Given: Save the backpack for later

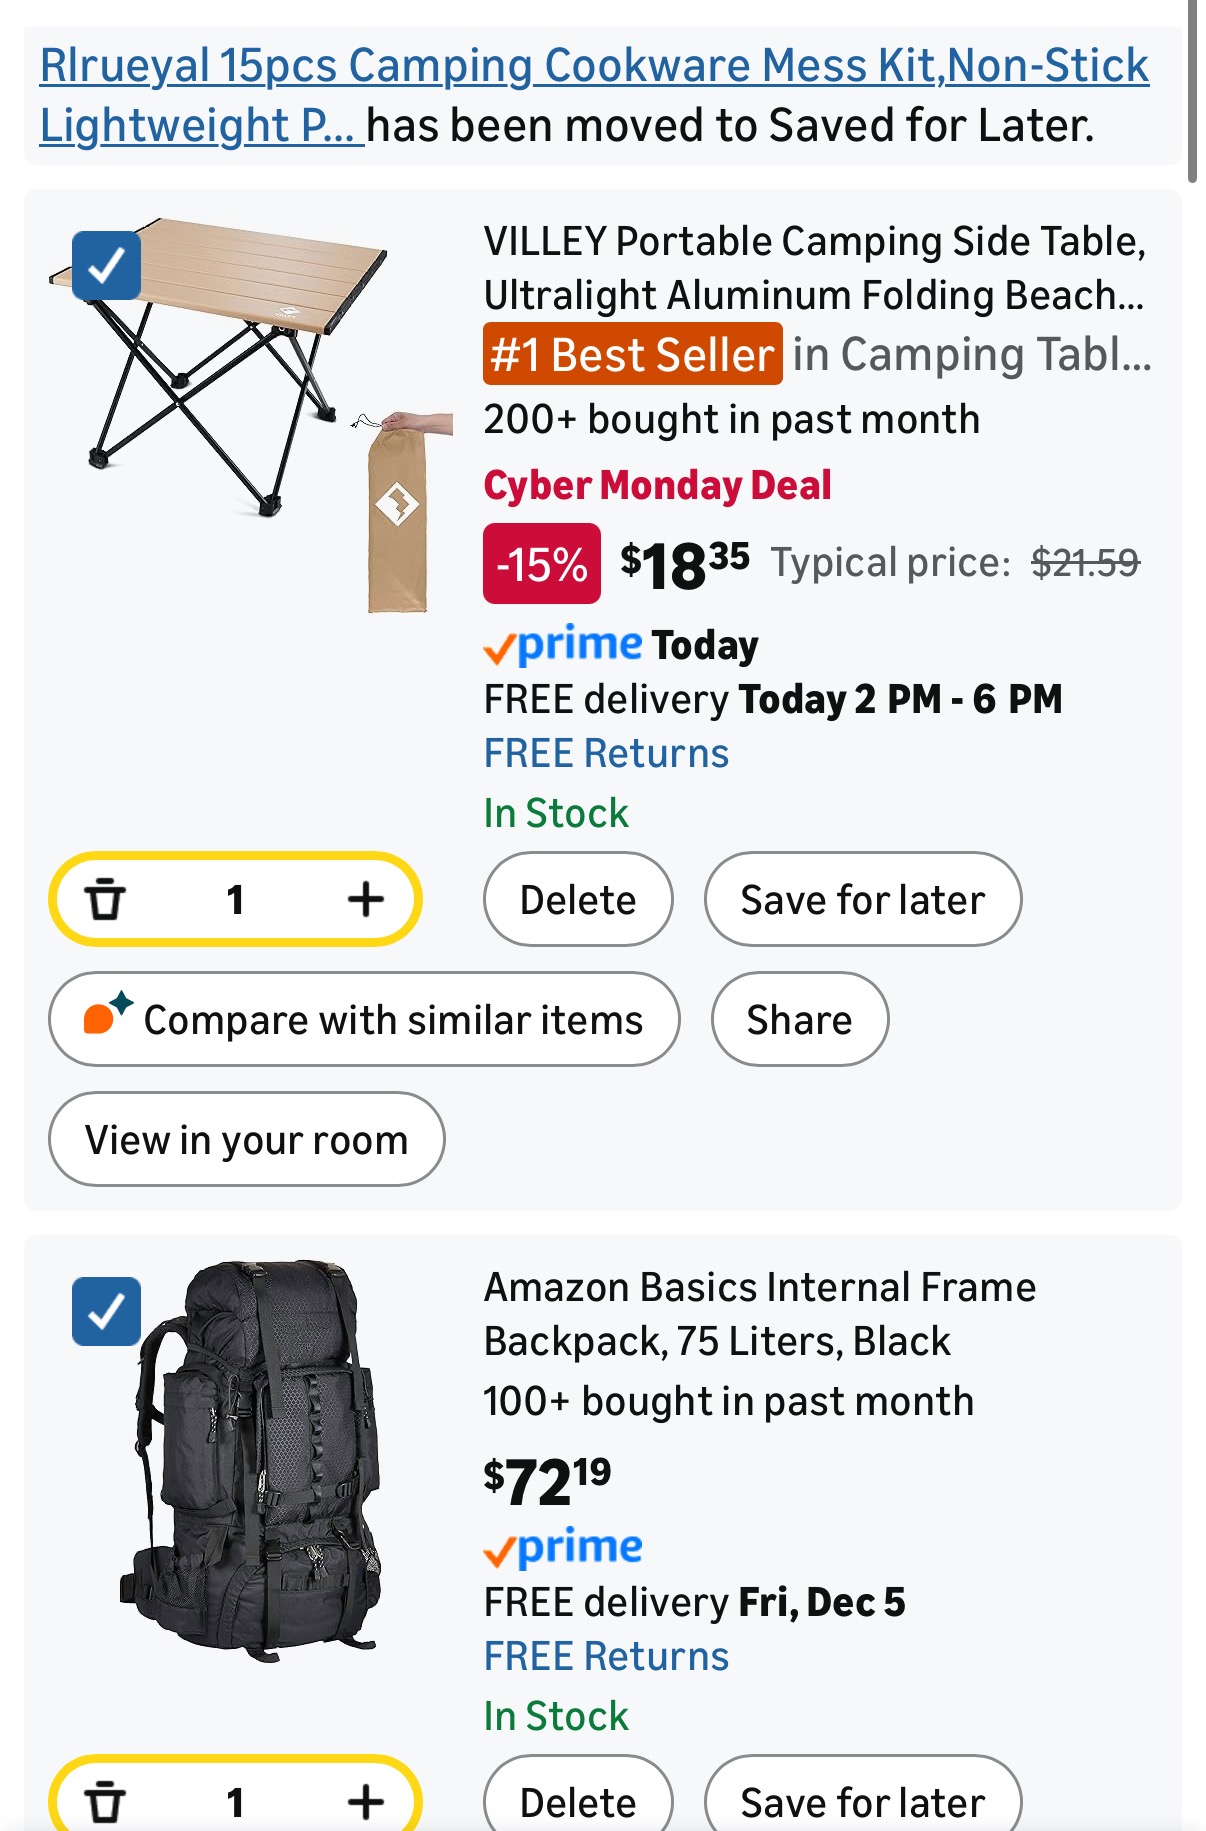Looking at the screenshot, I should click(863, 1800).
